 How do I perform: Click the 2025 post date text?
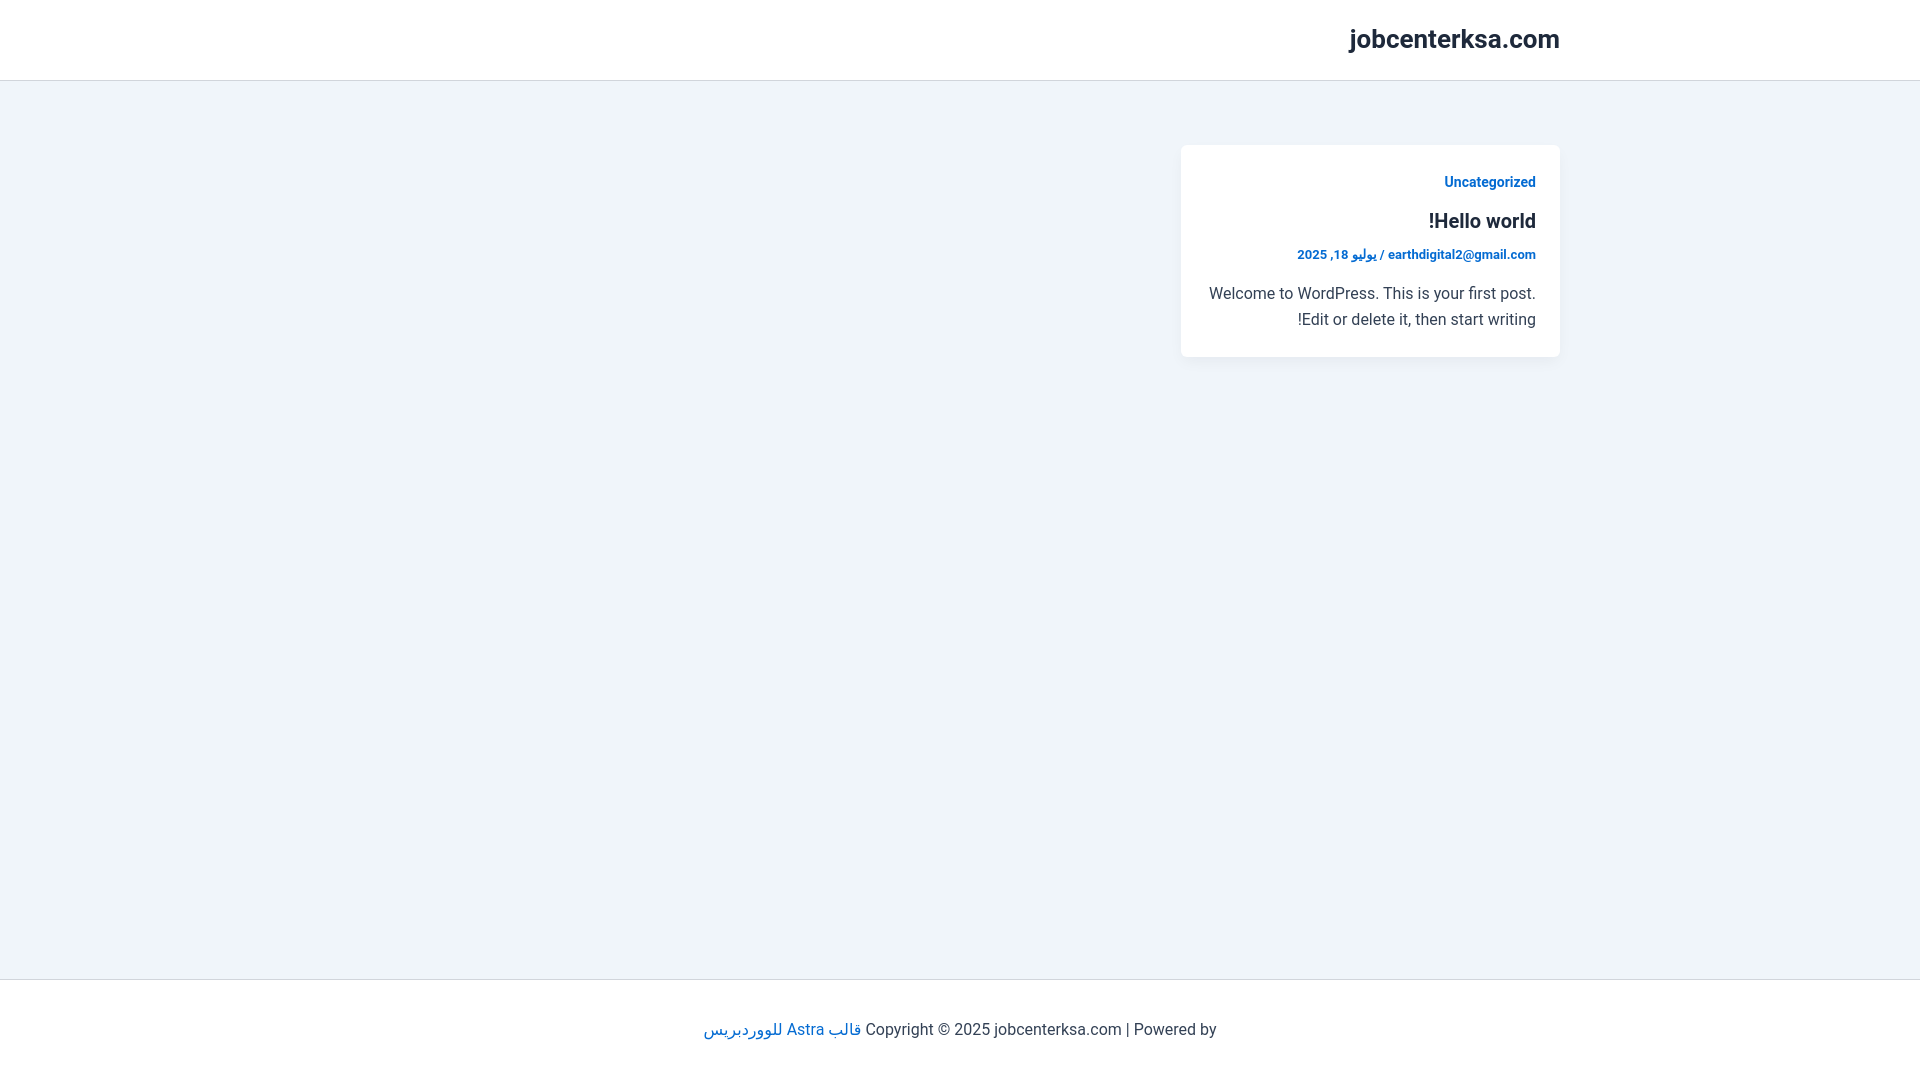pyautogui.click(x=1337, y=255)
